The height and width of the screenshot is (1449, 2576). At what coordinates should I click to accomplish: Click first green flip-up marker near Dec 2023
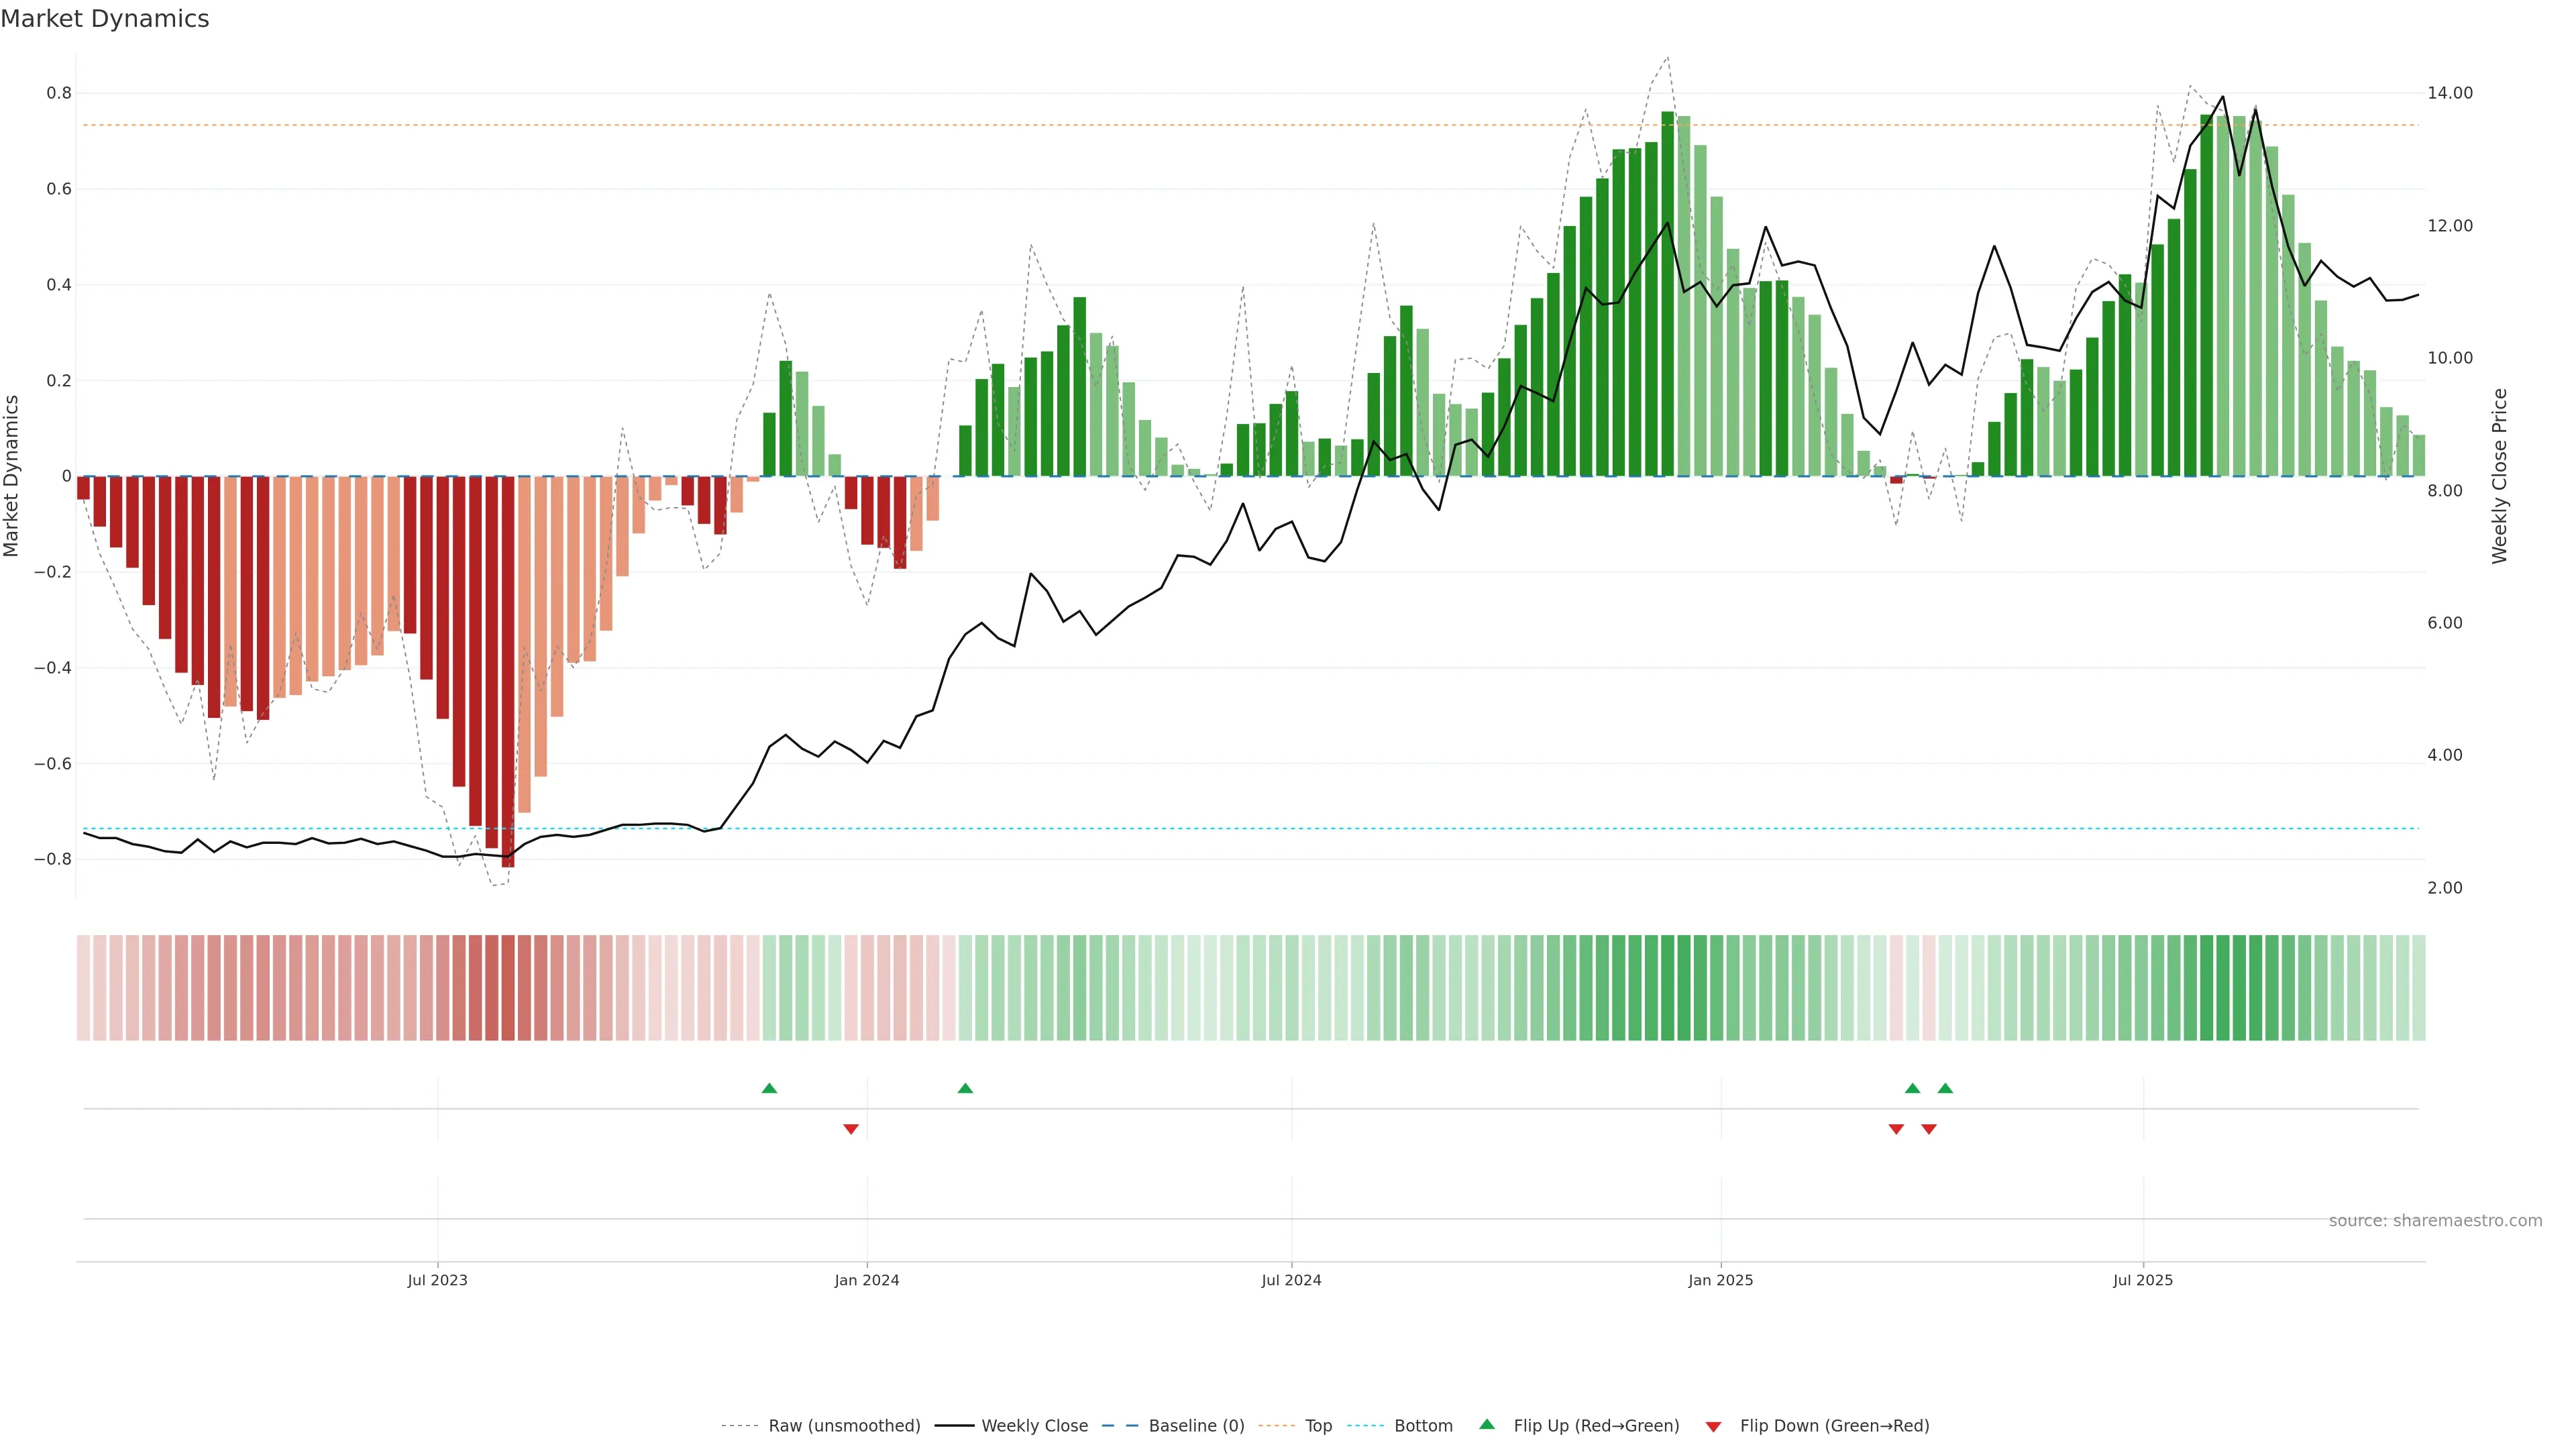pos(769,1088)
